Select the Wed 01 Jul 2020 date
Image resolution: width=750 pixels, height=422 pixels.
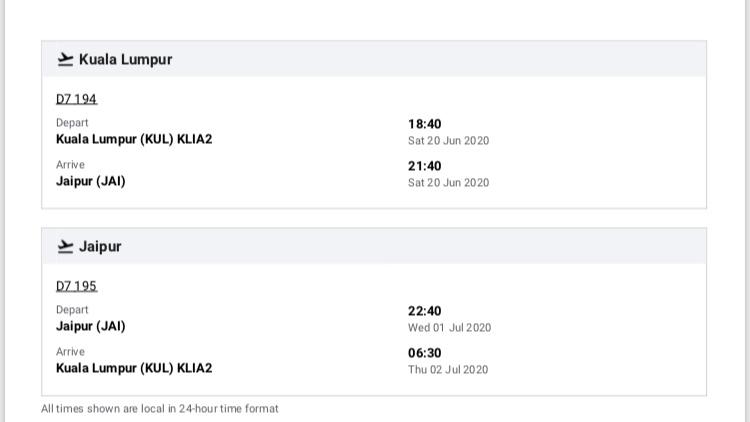(450, 328)
